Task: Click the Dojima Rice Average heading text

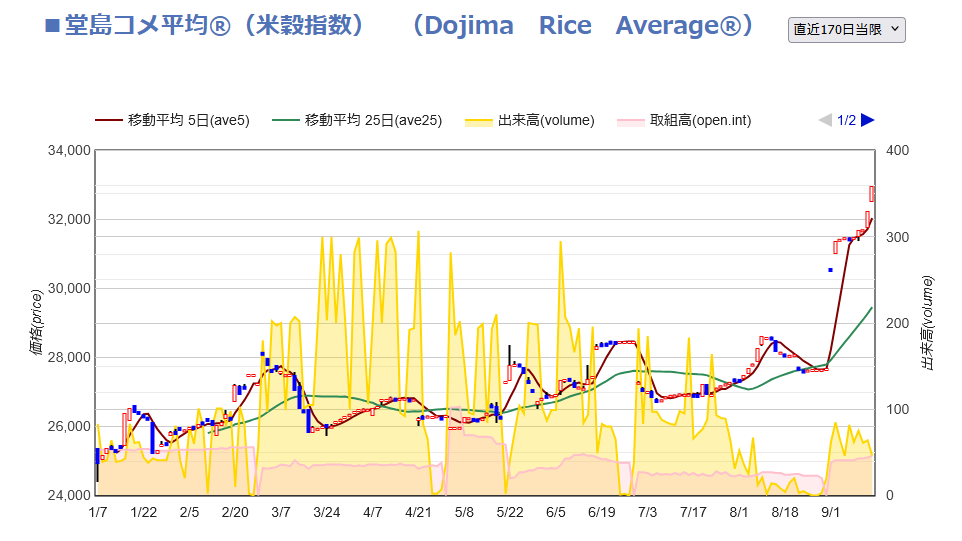Action: (583, 26)
